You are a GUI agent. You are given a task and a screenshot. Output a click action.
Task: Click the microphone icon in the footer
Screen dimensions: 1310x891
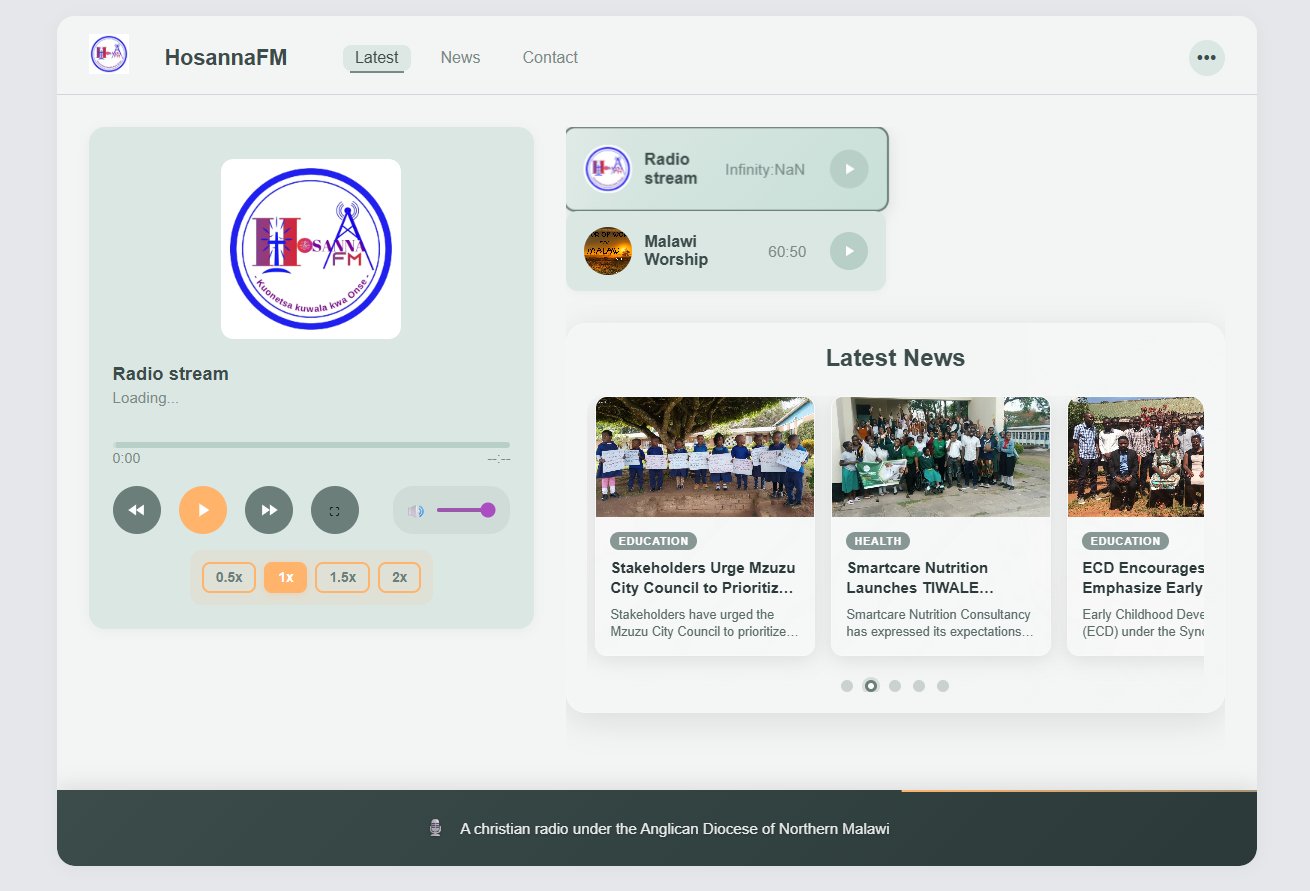435,827
